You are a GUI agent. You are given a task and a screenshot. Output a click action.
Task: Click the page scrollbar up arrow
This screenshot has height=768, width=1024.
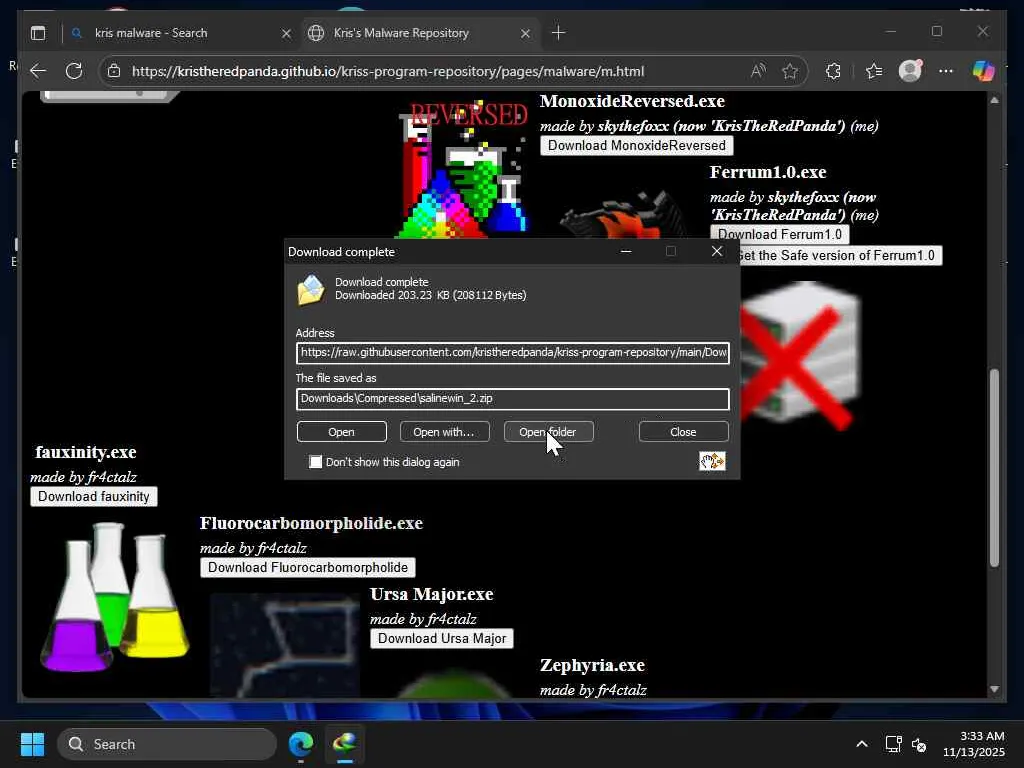[x=994, y=101]
